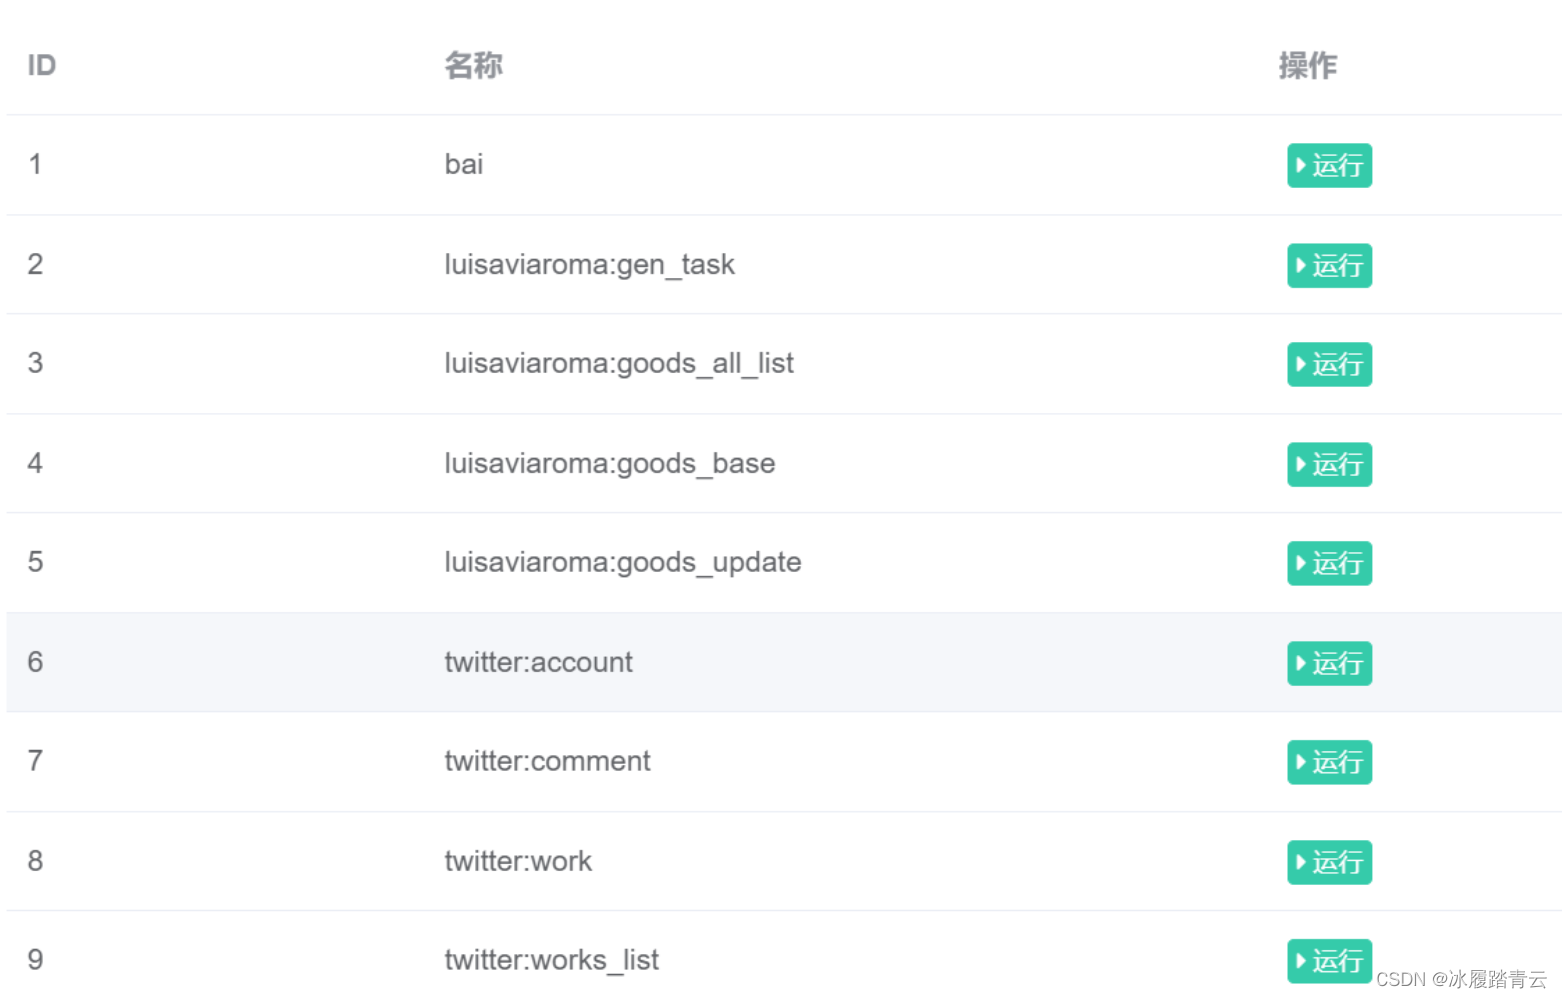Click ID cell of the bai row
Viewport: 1562px width, 998px height.
click(35, 164)
